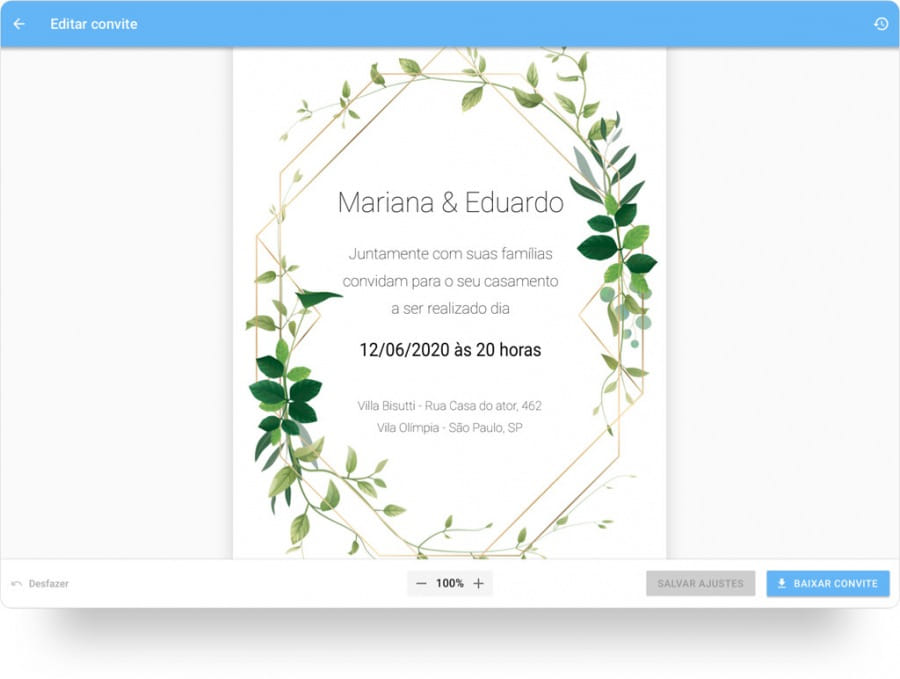The width and height of the screenshot is (900, 679).
Task: Select the restore history icon in blue header
Action: tap(880, 23)
